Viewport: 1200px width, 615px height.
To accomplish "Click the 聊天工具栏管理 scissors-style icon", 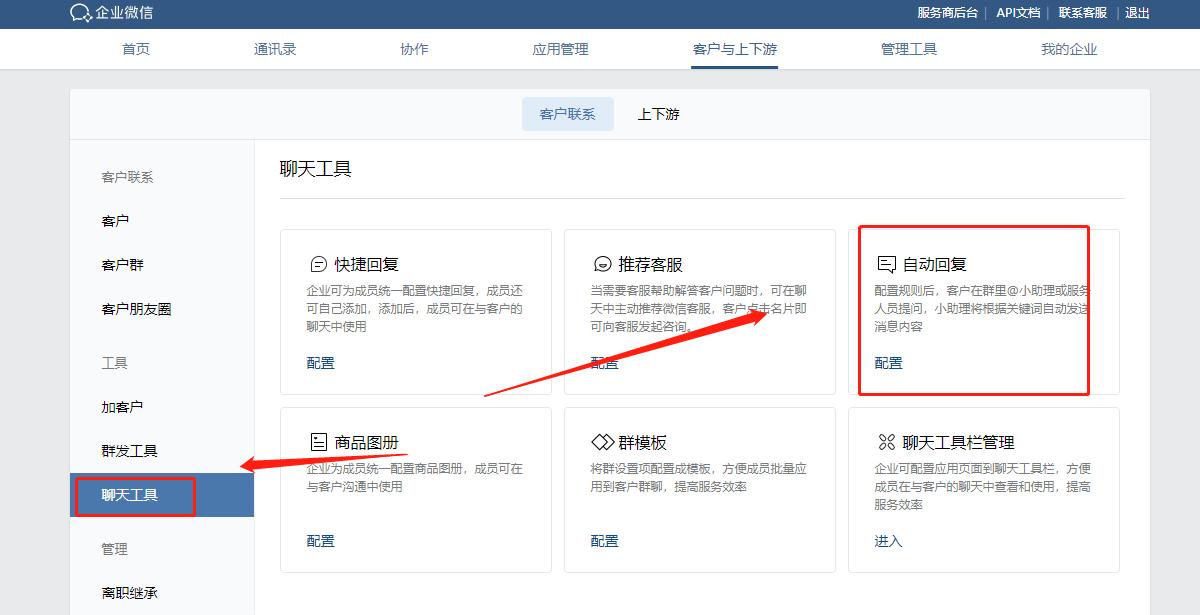I will click(886, 440).
